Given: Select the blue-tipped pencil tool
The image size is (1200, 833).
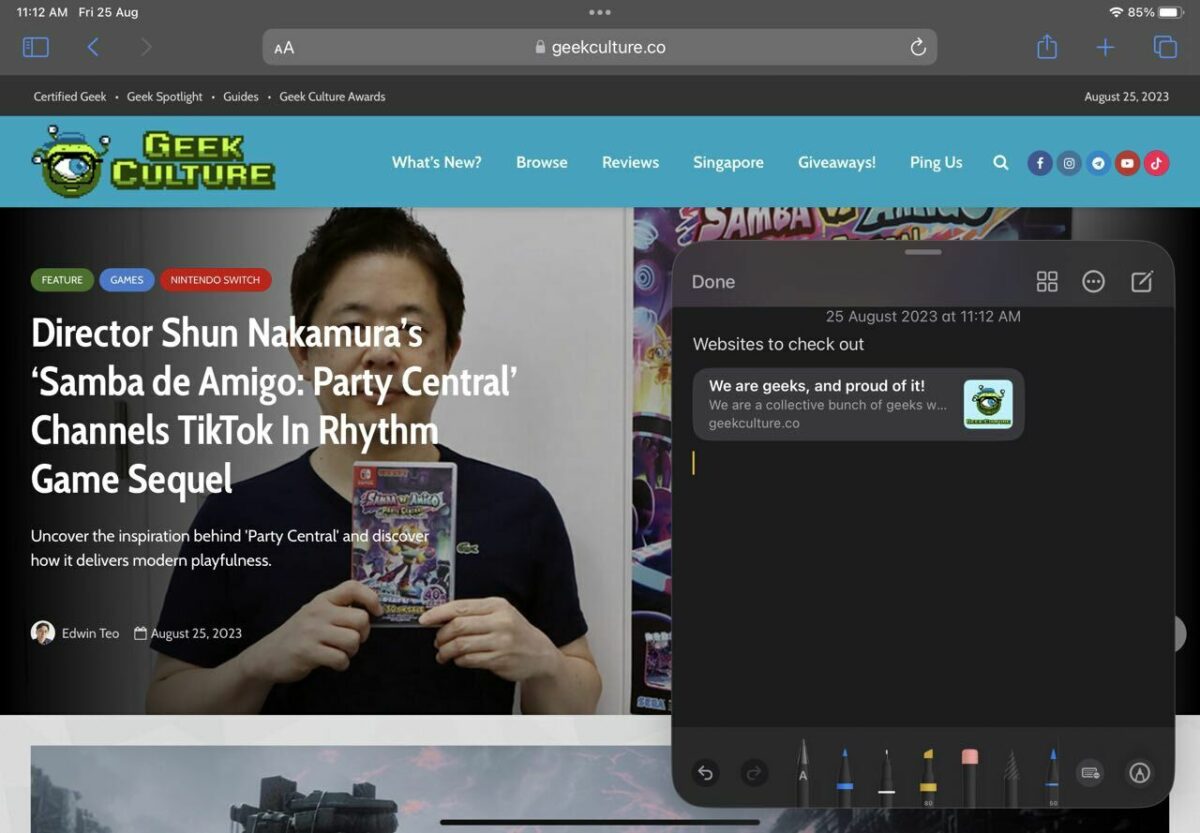Looking at the screenshot, I should (1052, 775).
